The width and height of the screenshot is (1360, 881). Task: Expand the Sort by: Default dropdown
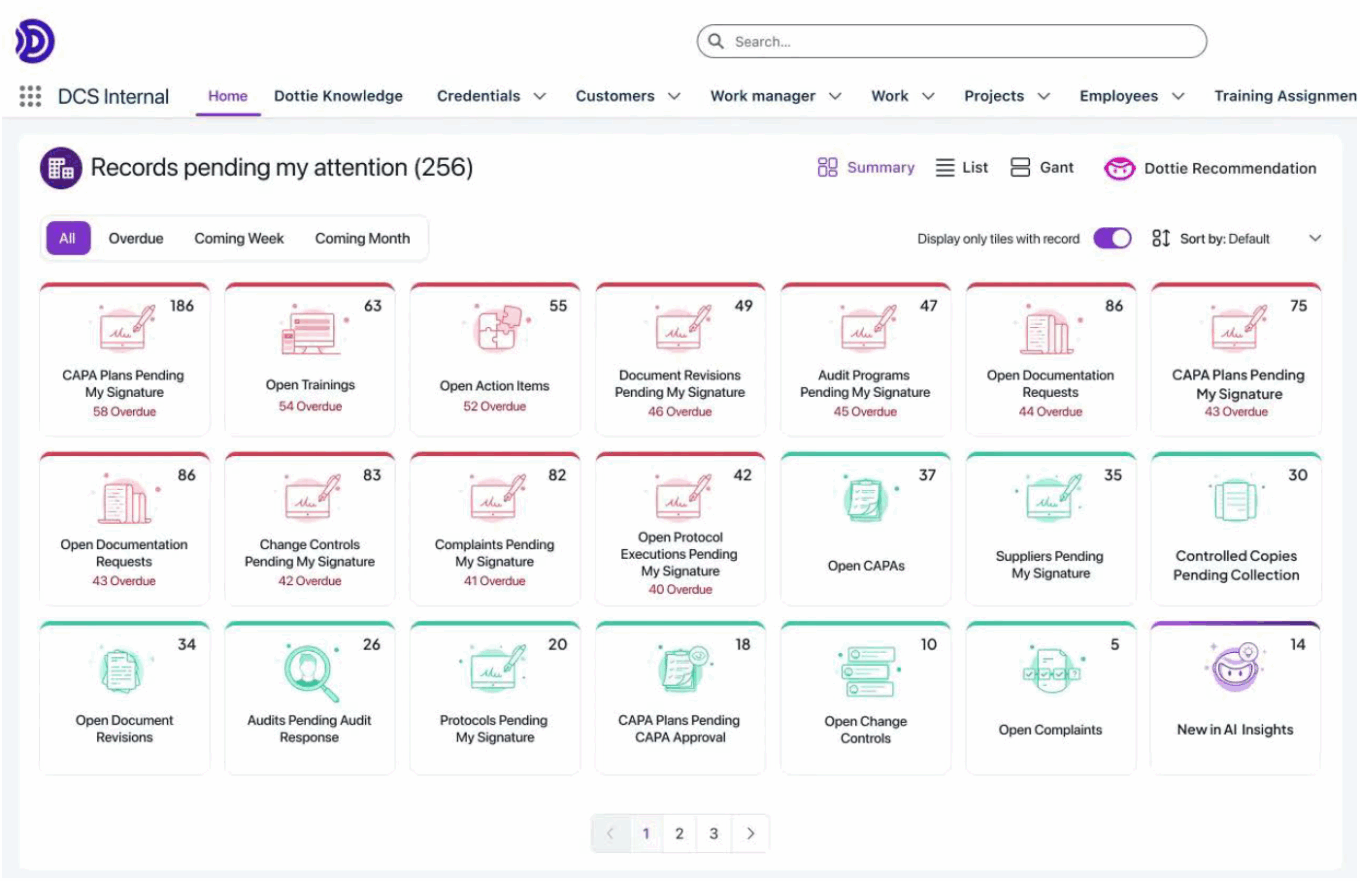1315,239
